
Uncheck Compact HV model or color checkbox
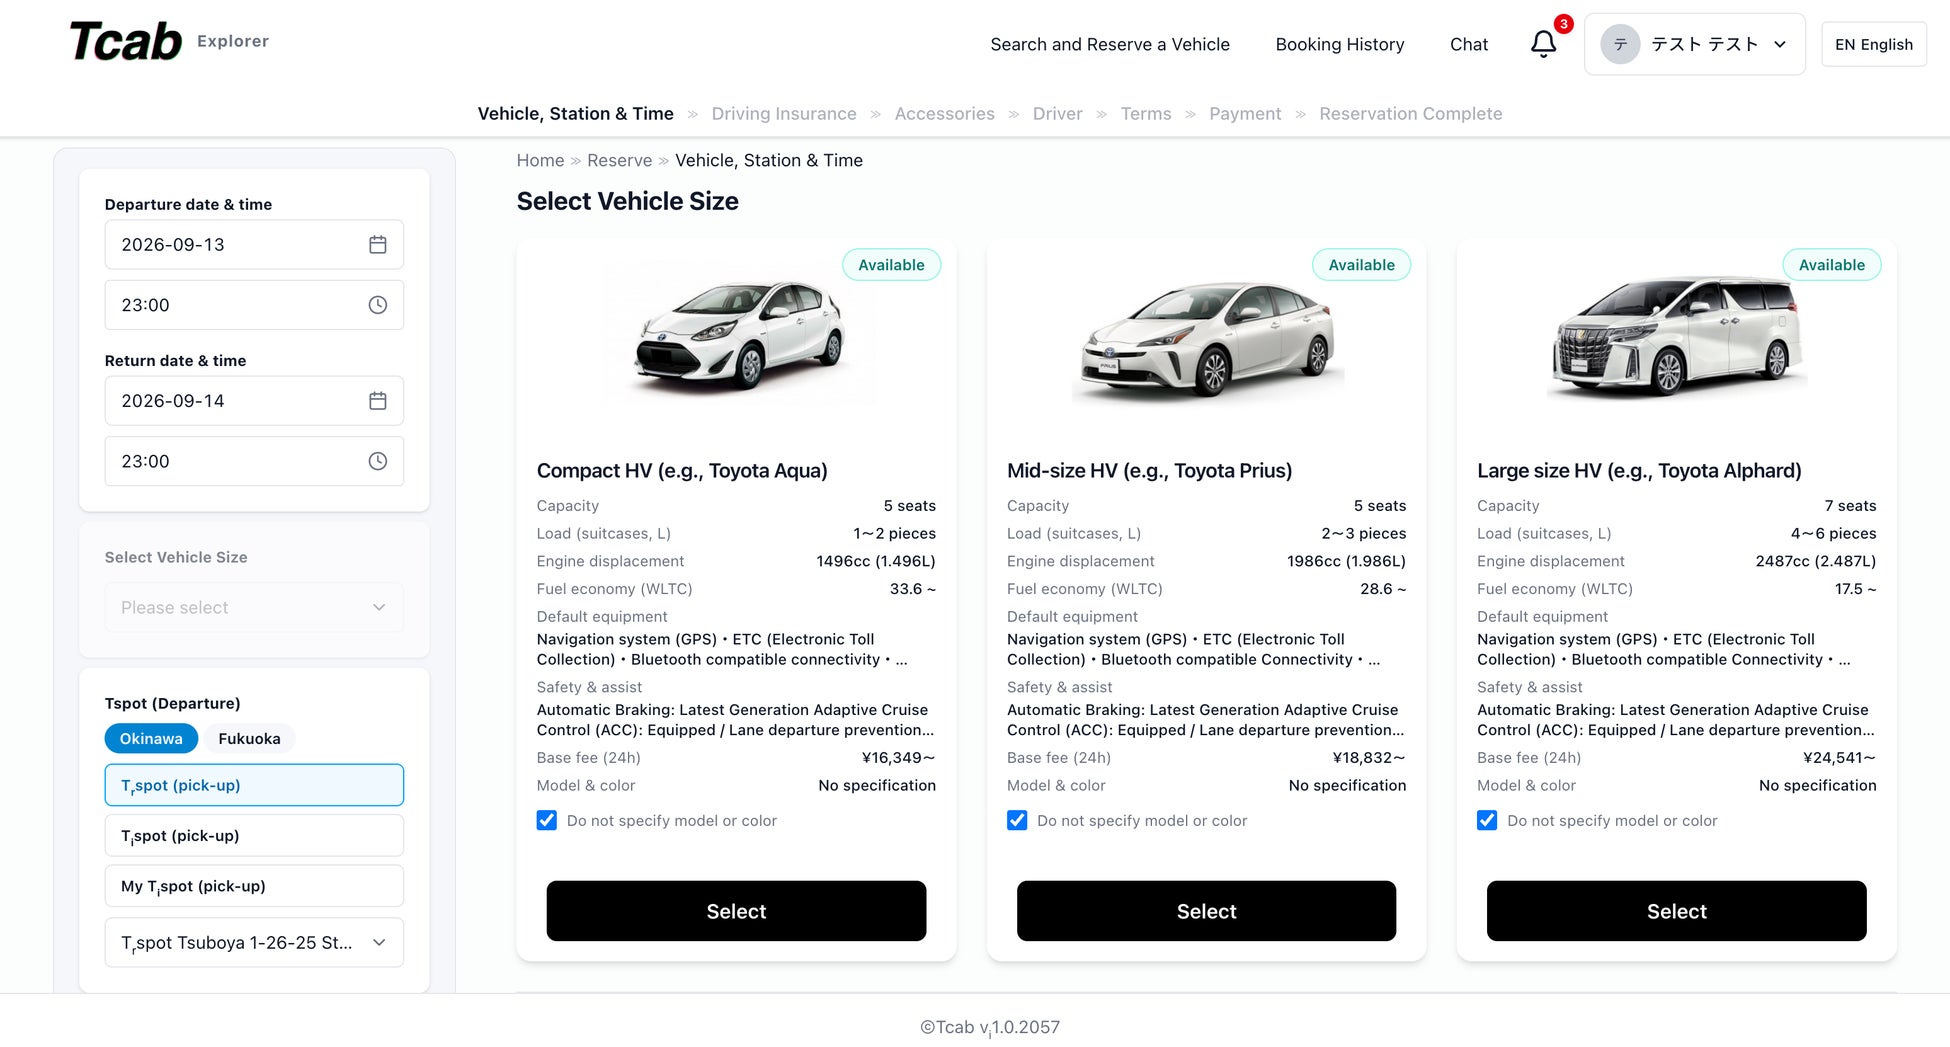coord(547,820)
